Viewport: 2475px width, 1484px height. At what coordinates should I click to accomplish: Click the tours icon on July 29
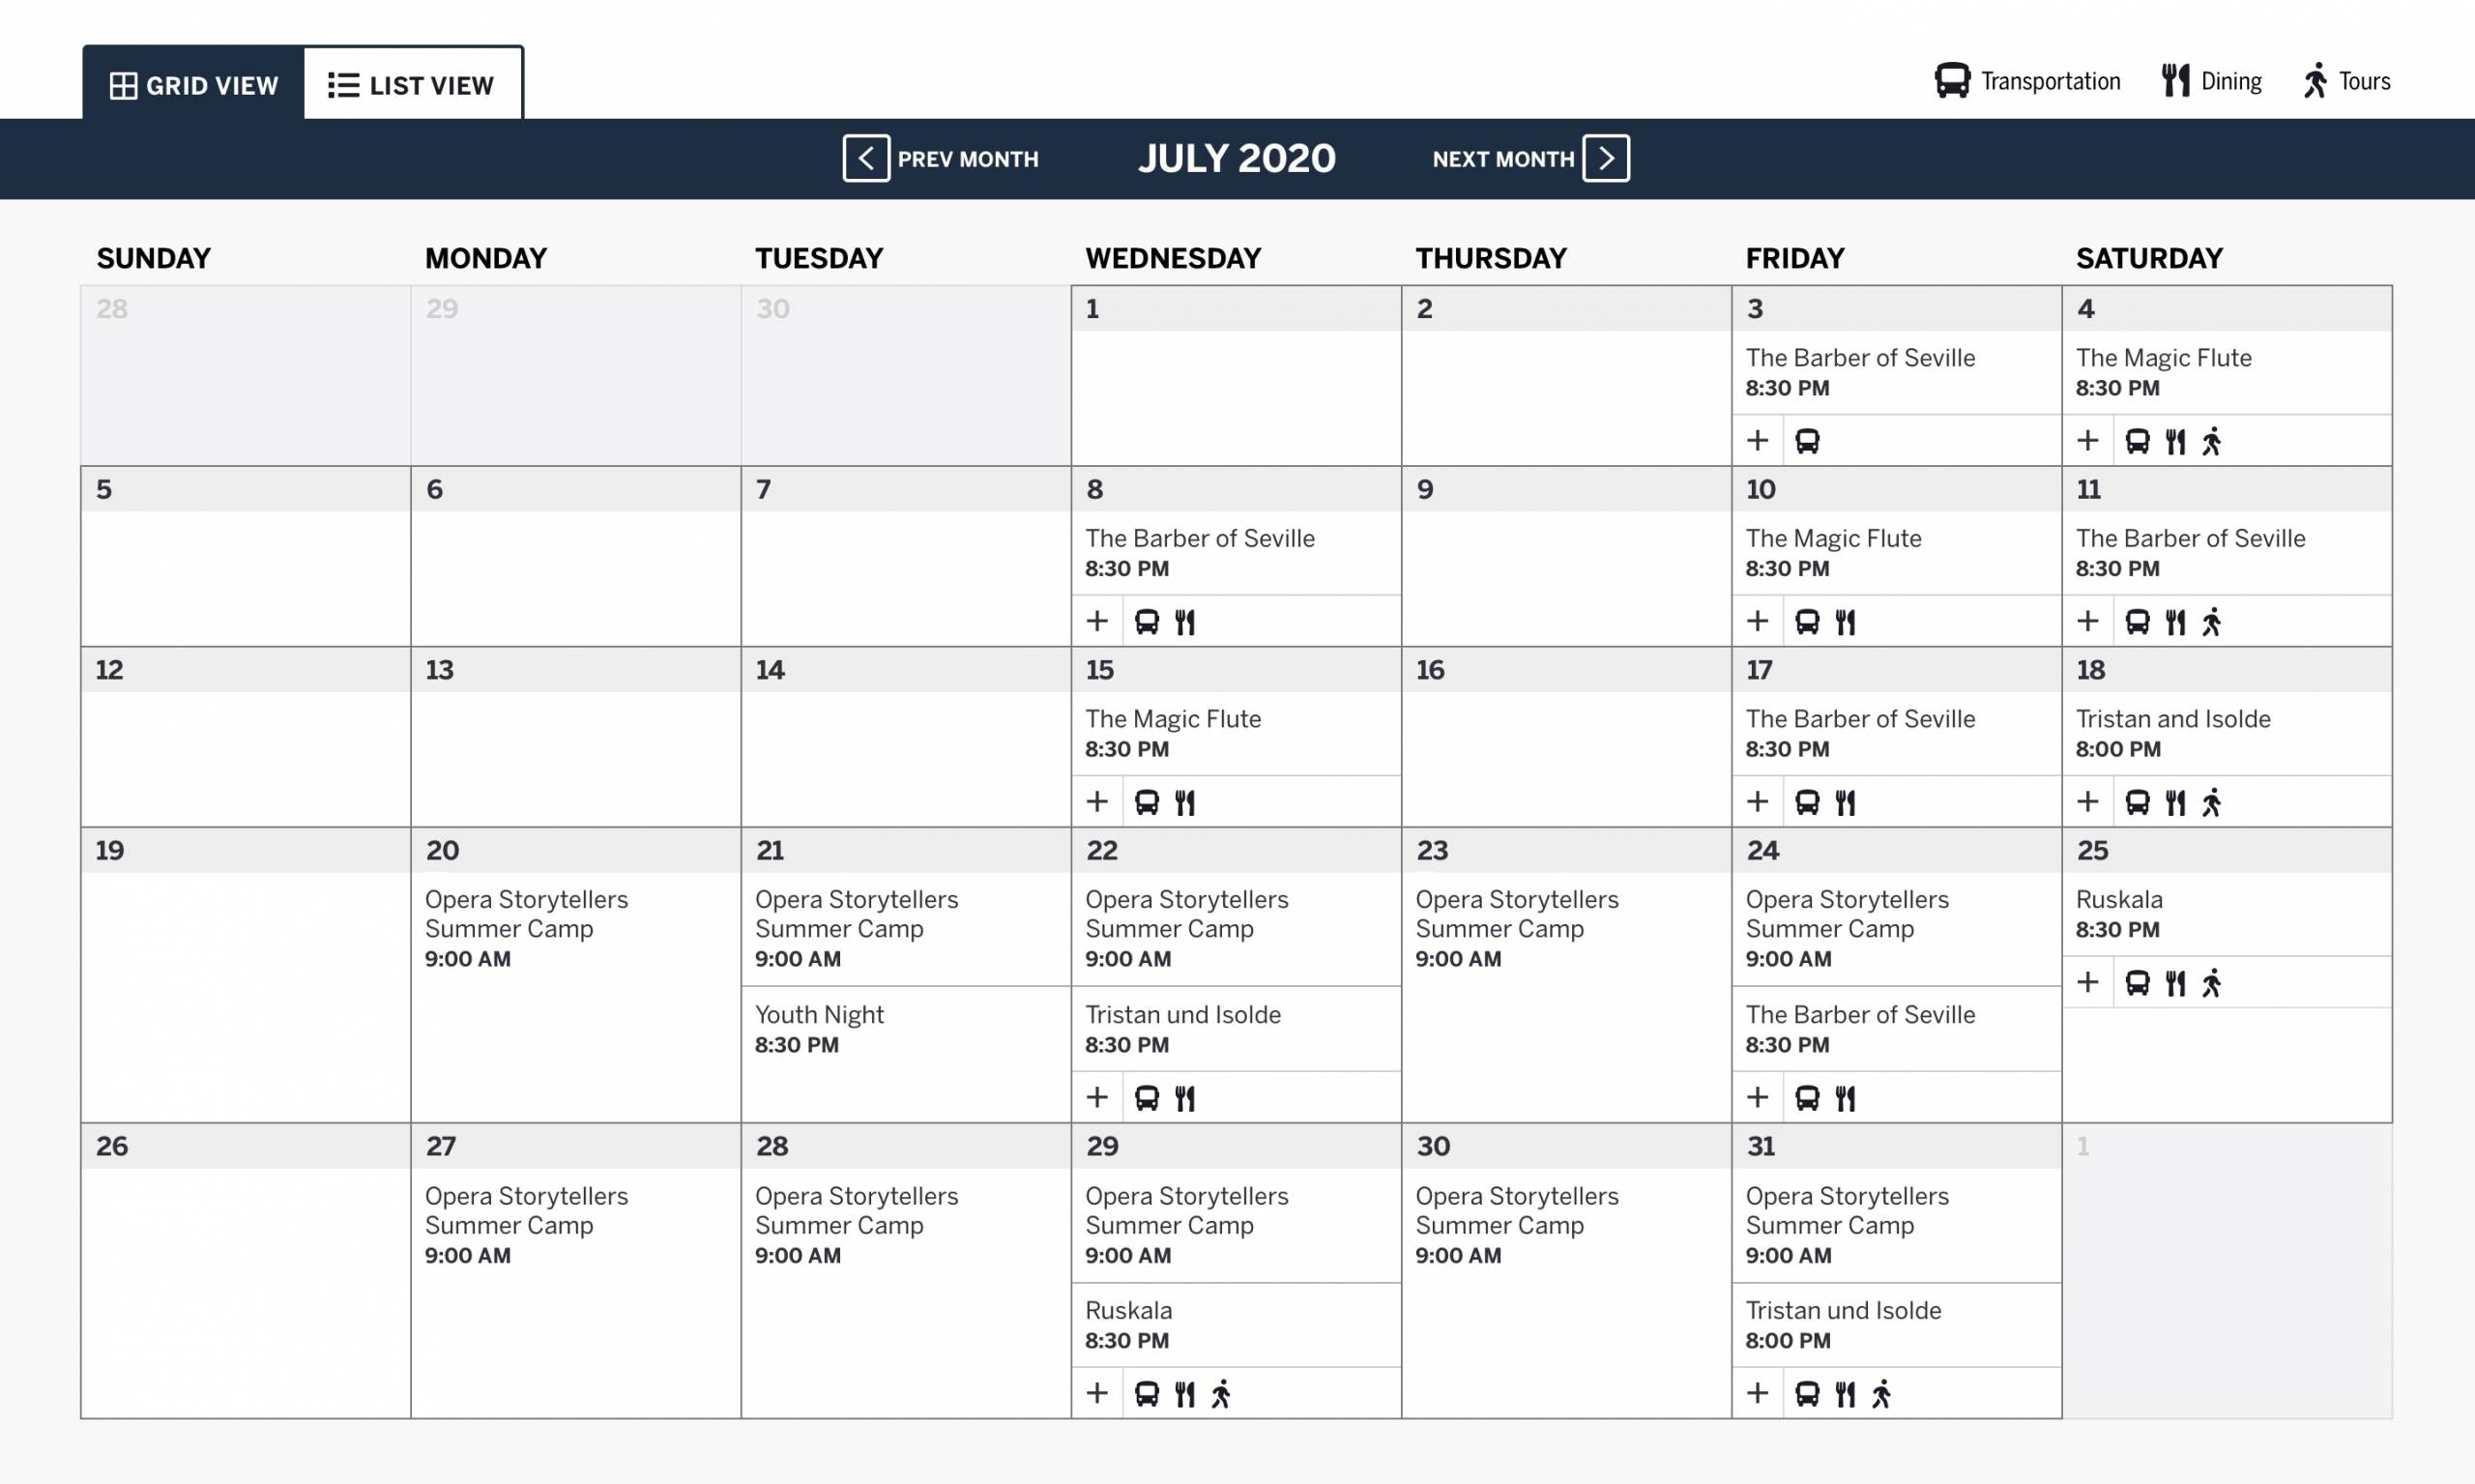click(1221, 1394)
